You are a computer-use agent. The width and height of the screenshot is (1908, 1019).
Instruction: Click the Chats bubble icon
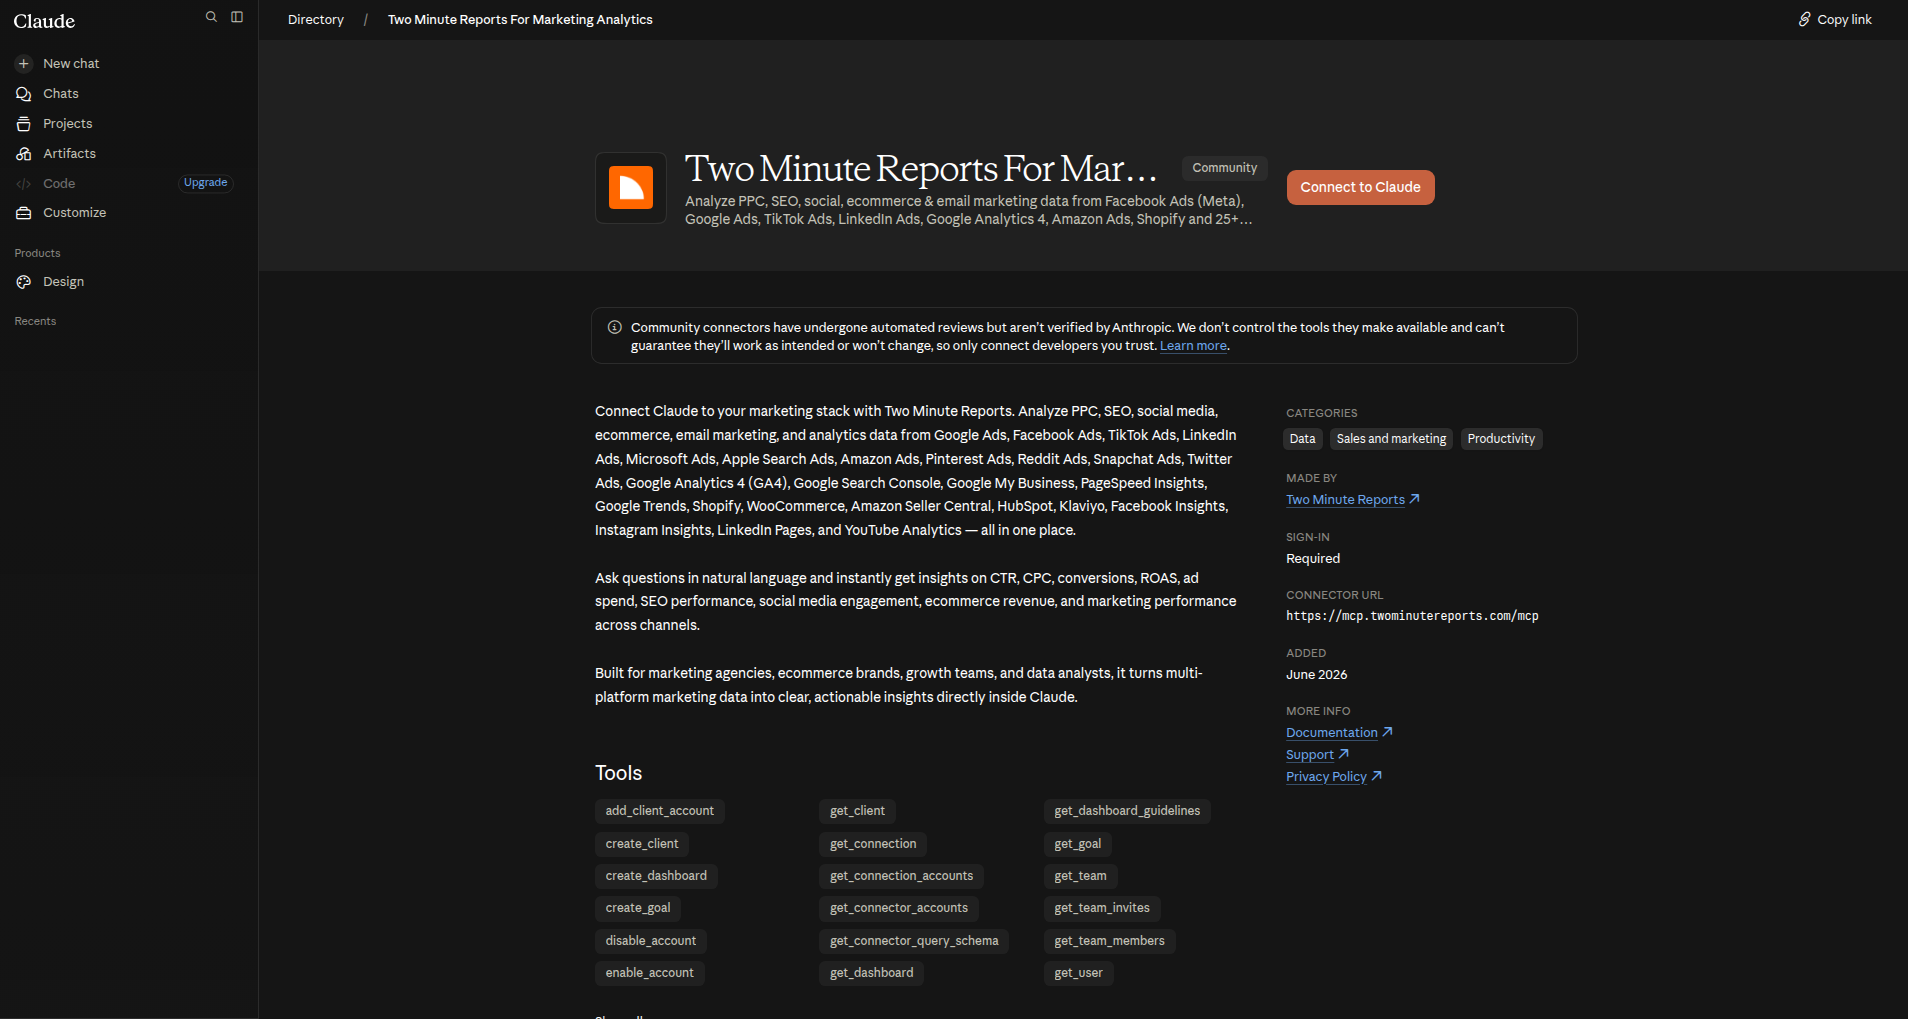point(24,94)
